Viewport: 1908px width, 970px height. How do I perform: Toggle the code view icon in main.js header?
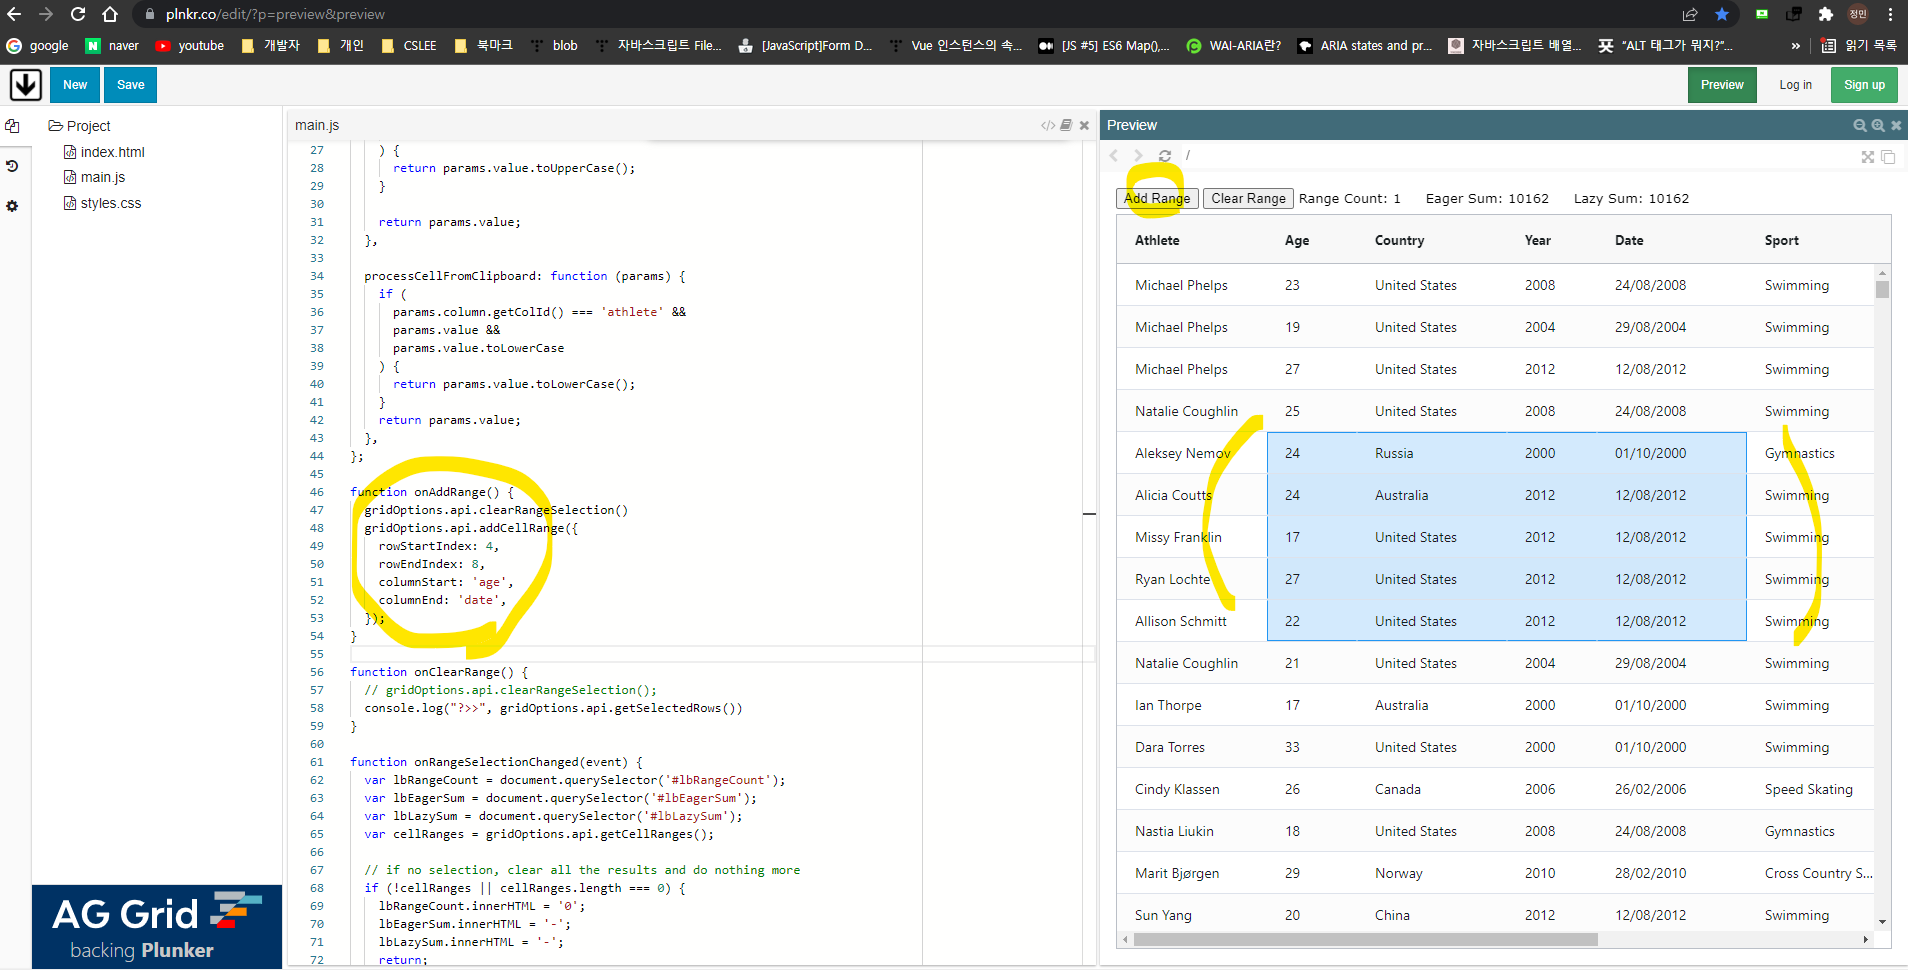pyautogui.click(x=1047, y=125)
